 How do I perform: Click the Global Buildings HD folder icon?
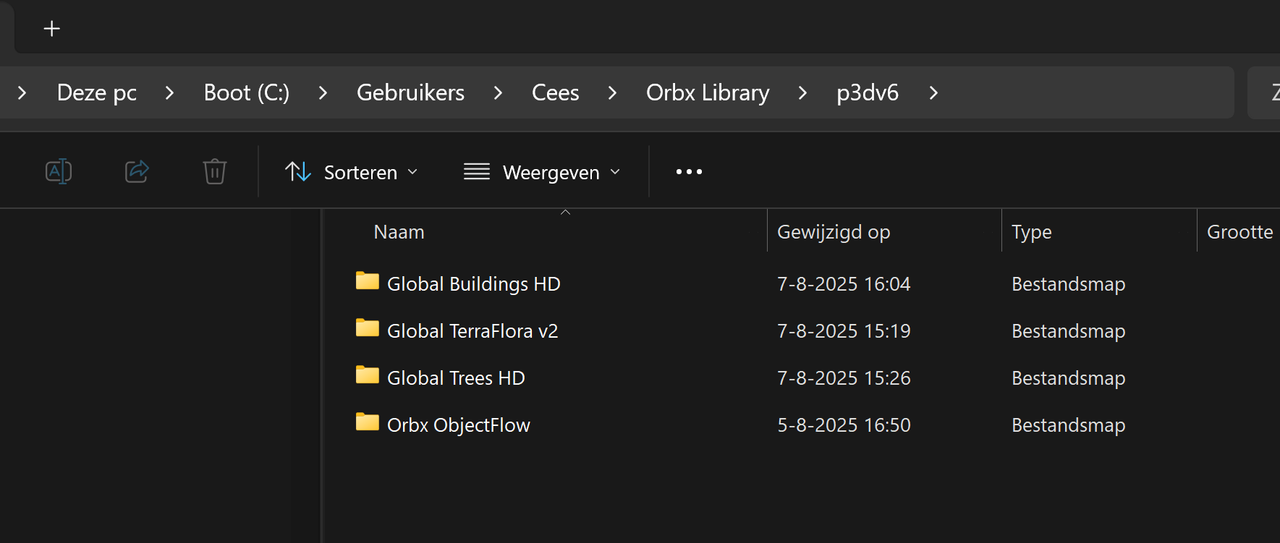[367, 281]
